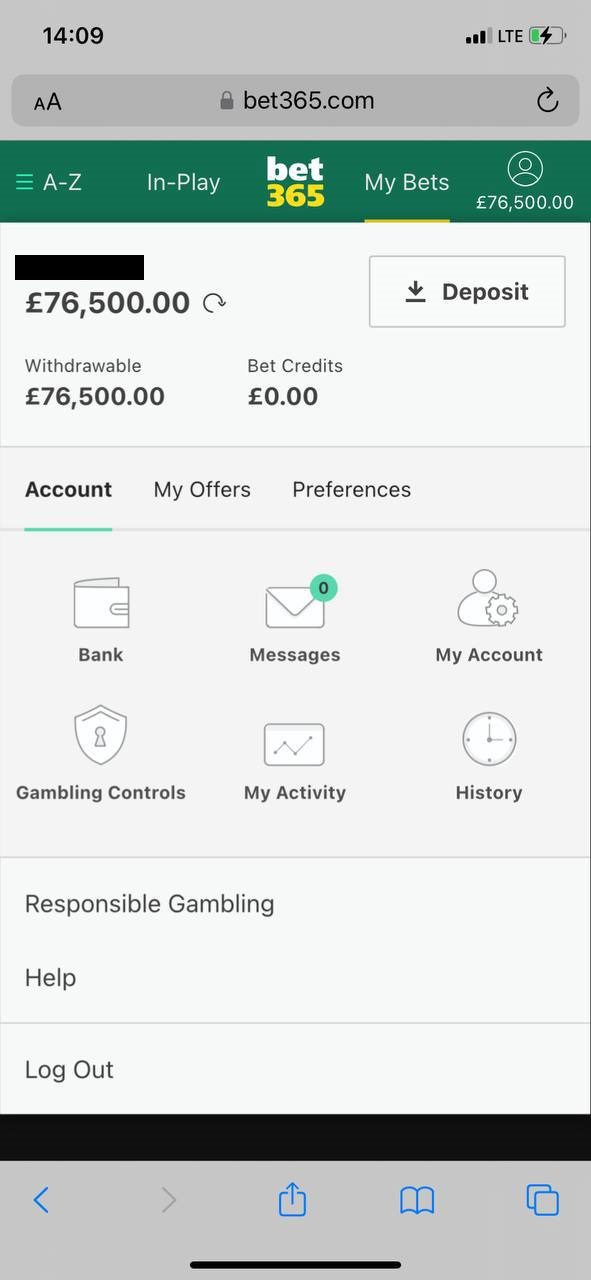Open the A-Z hamburger menu
The height and width of the screenshot is (1280, 591).
click(x=49, y=182)
